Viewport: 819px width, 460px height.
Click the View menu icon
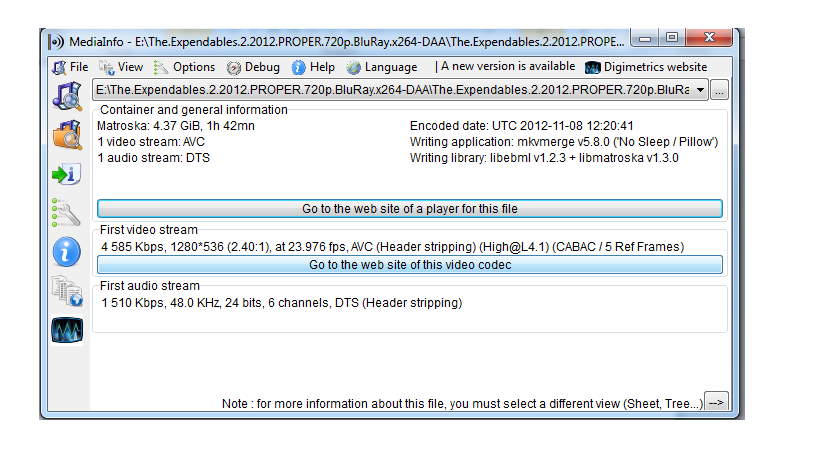107,68
